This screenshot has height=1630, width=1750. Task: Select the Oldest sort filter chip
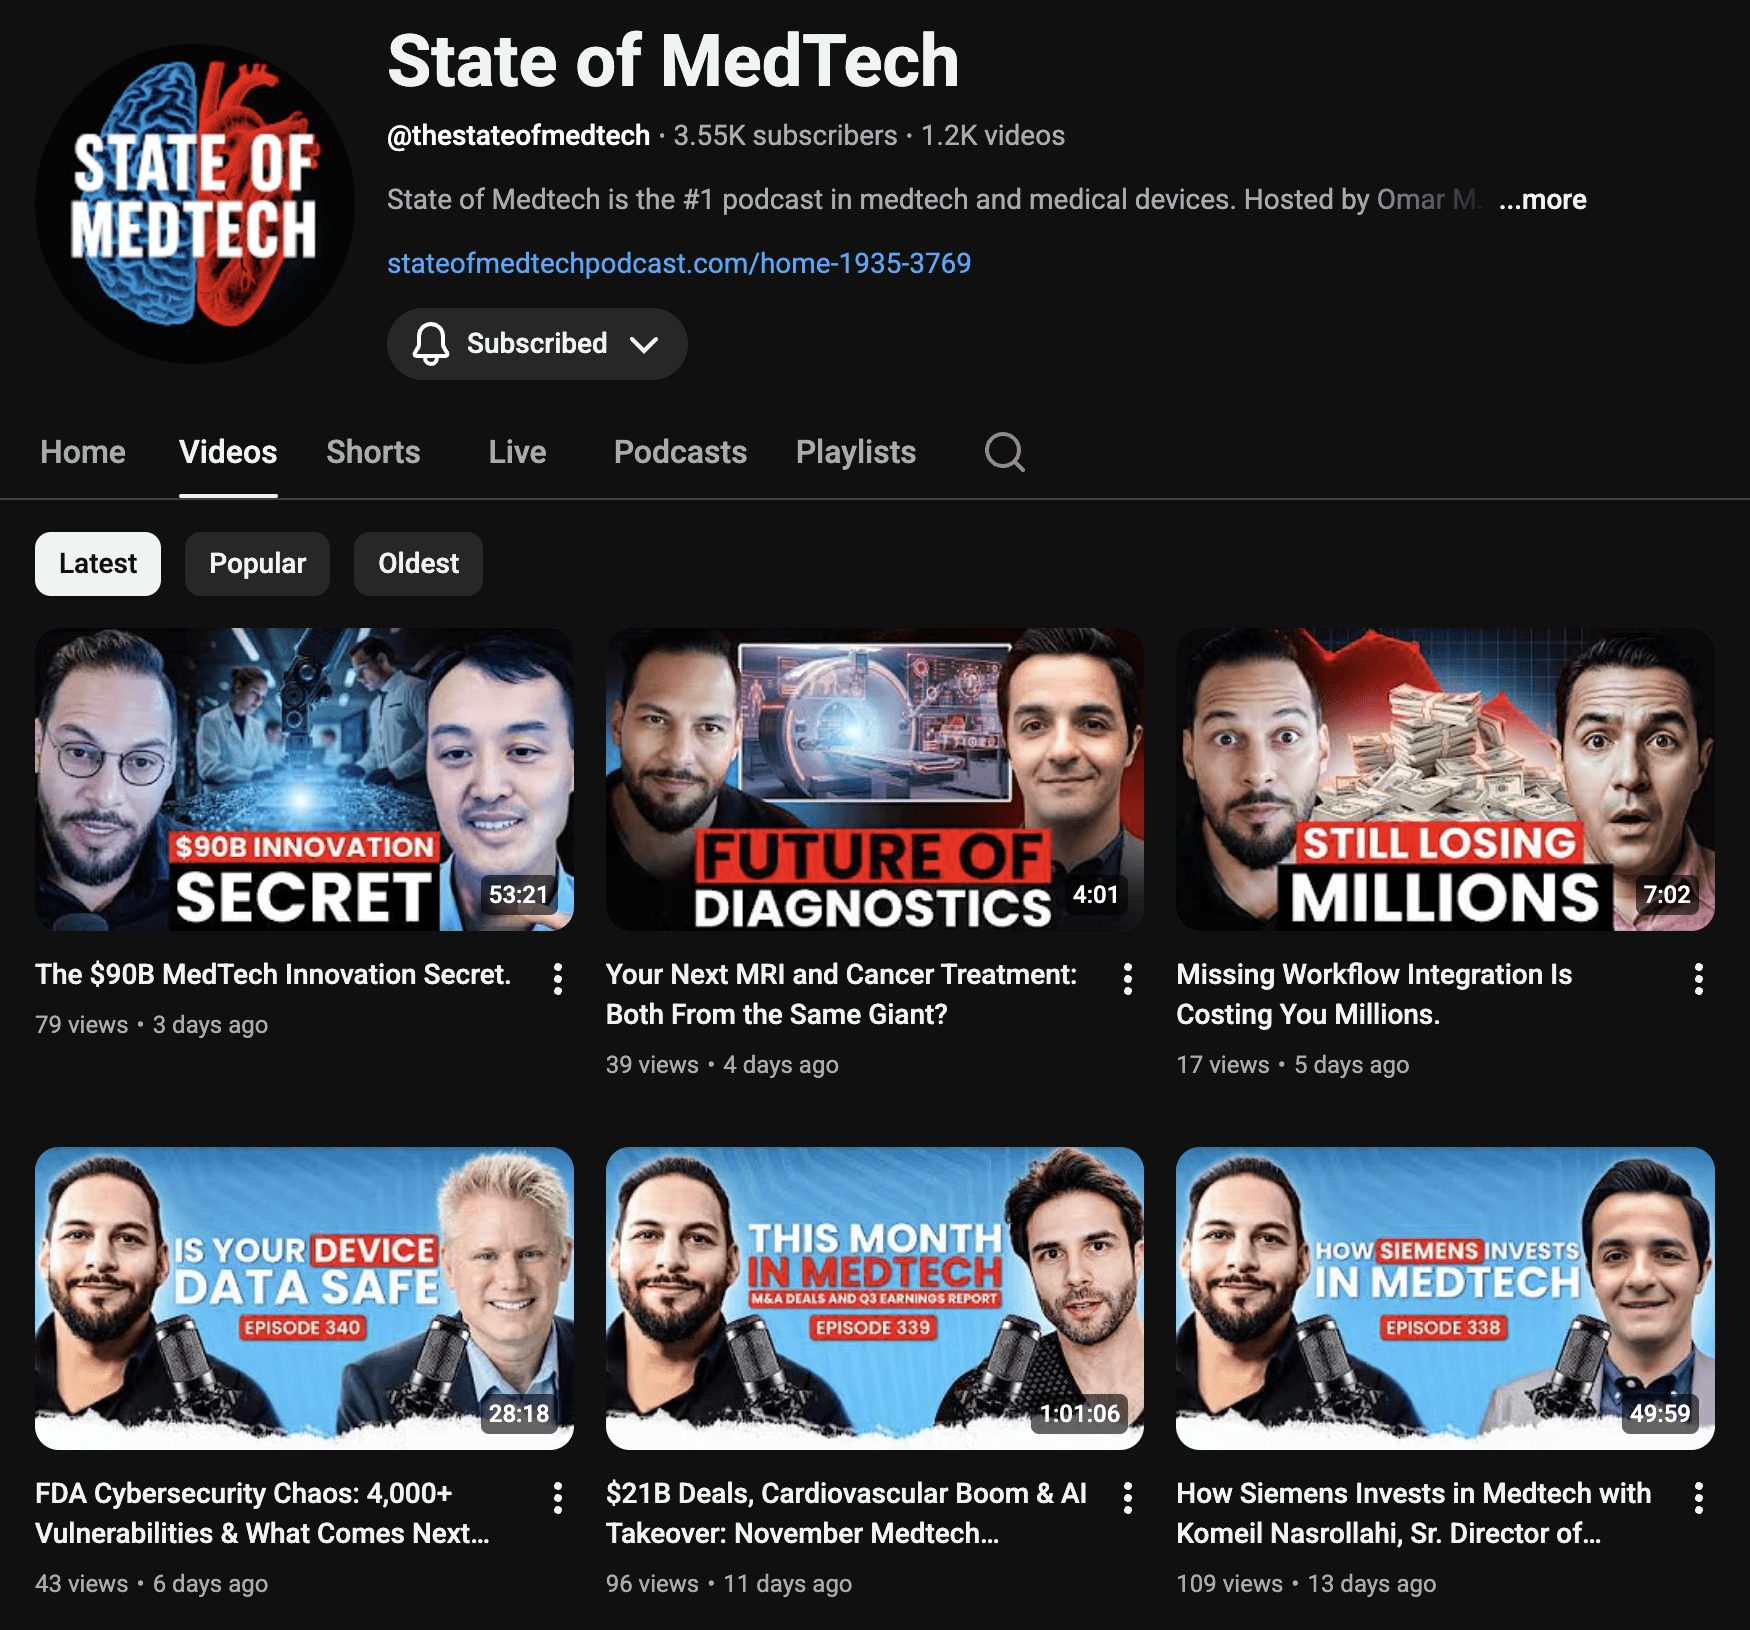pyautogui.click(x=418, y=564)
